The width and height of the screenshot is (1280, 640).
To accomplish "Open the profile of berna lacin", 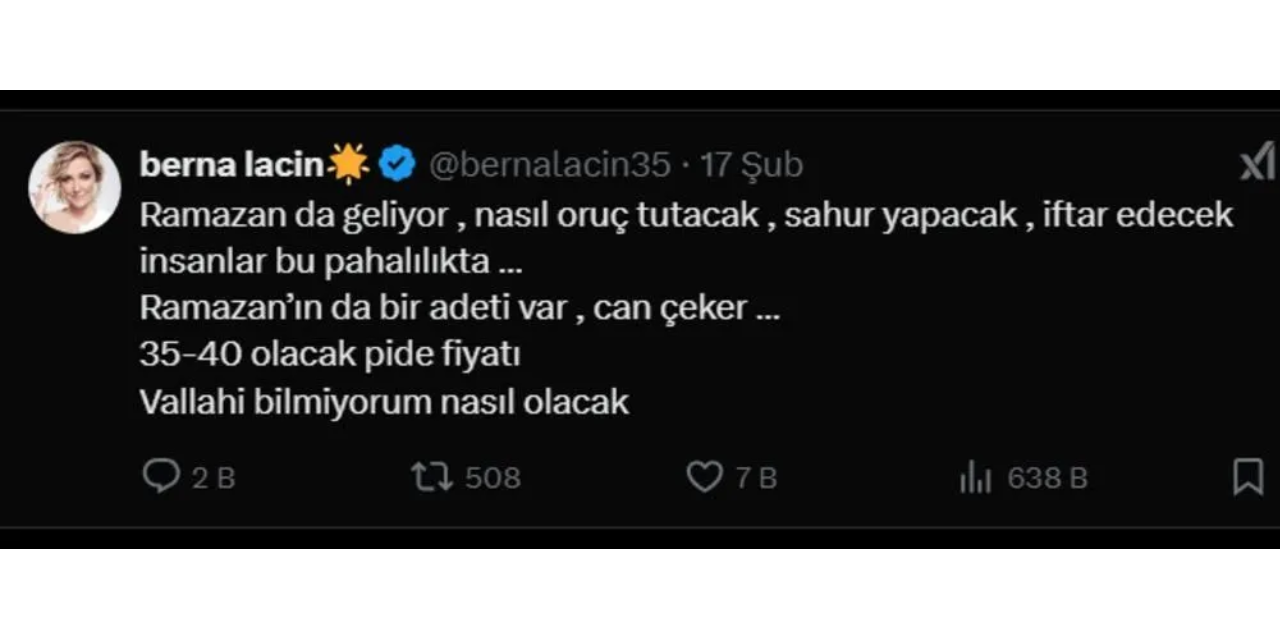I will tap(240, 163).
